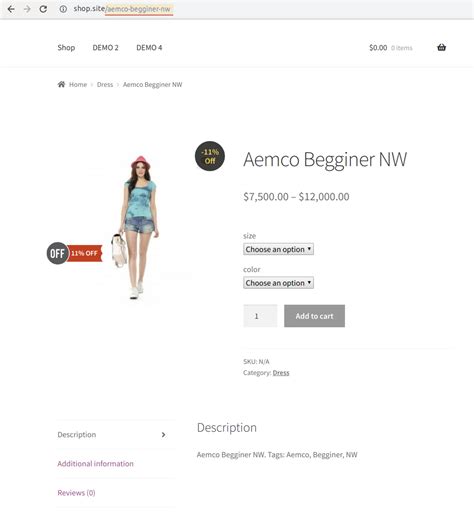
Task: Click the home icon in breadcrumb
Action: tap(61, 84)
